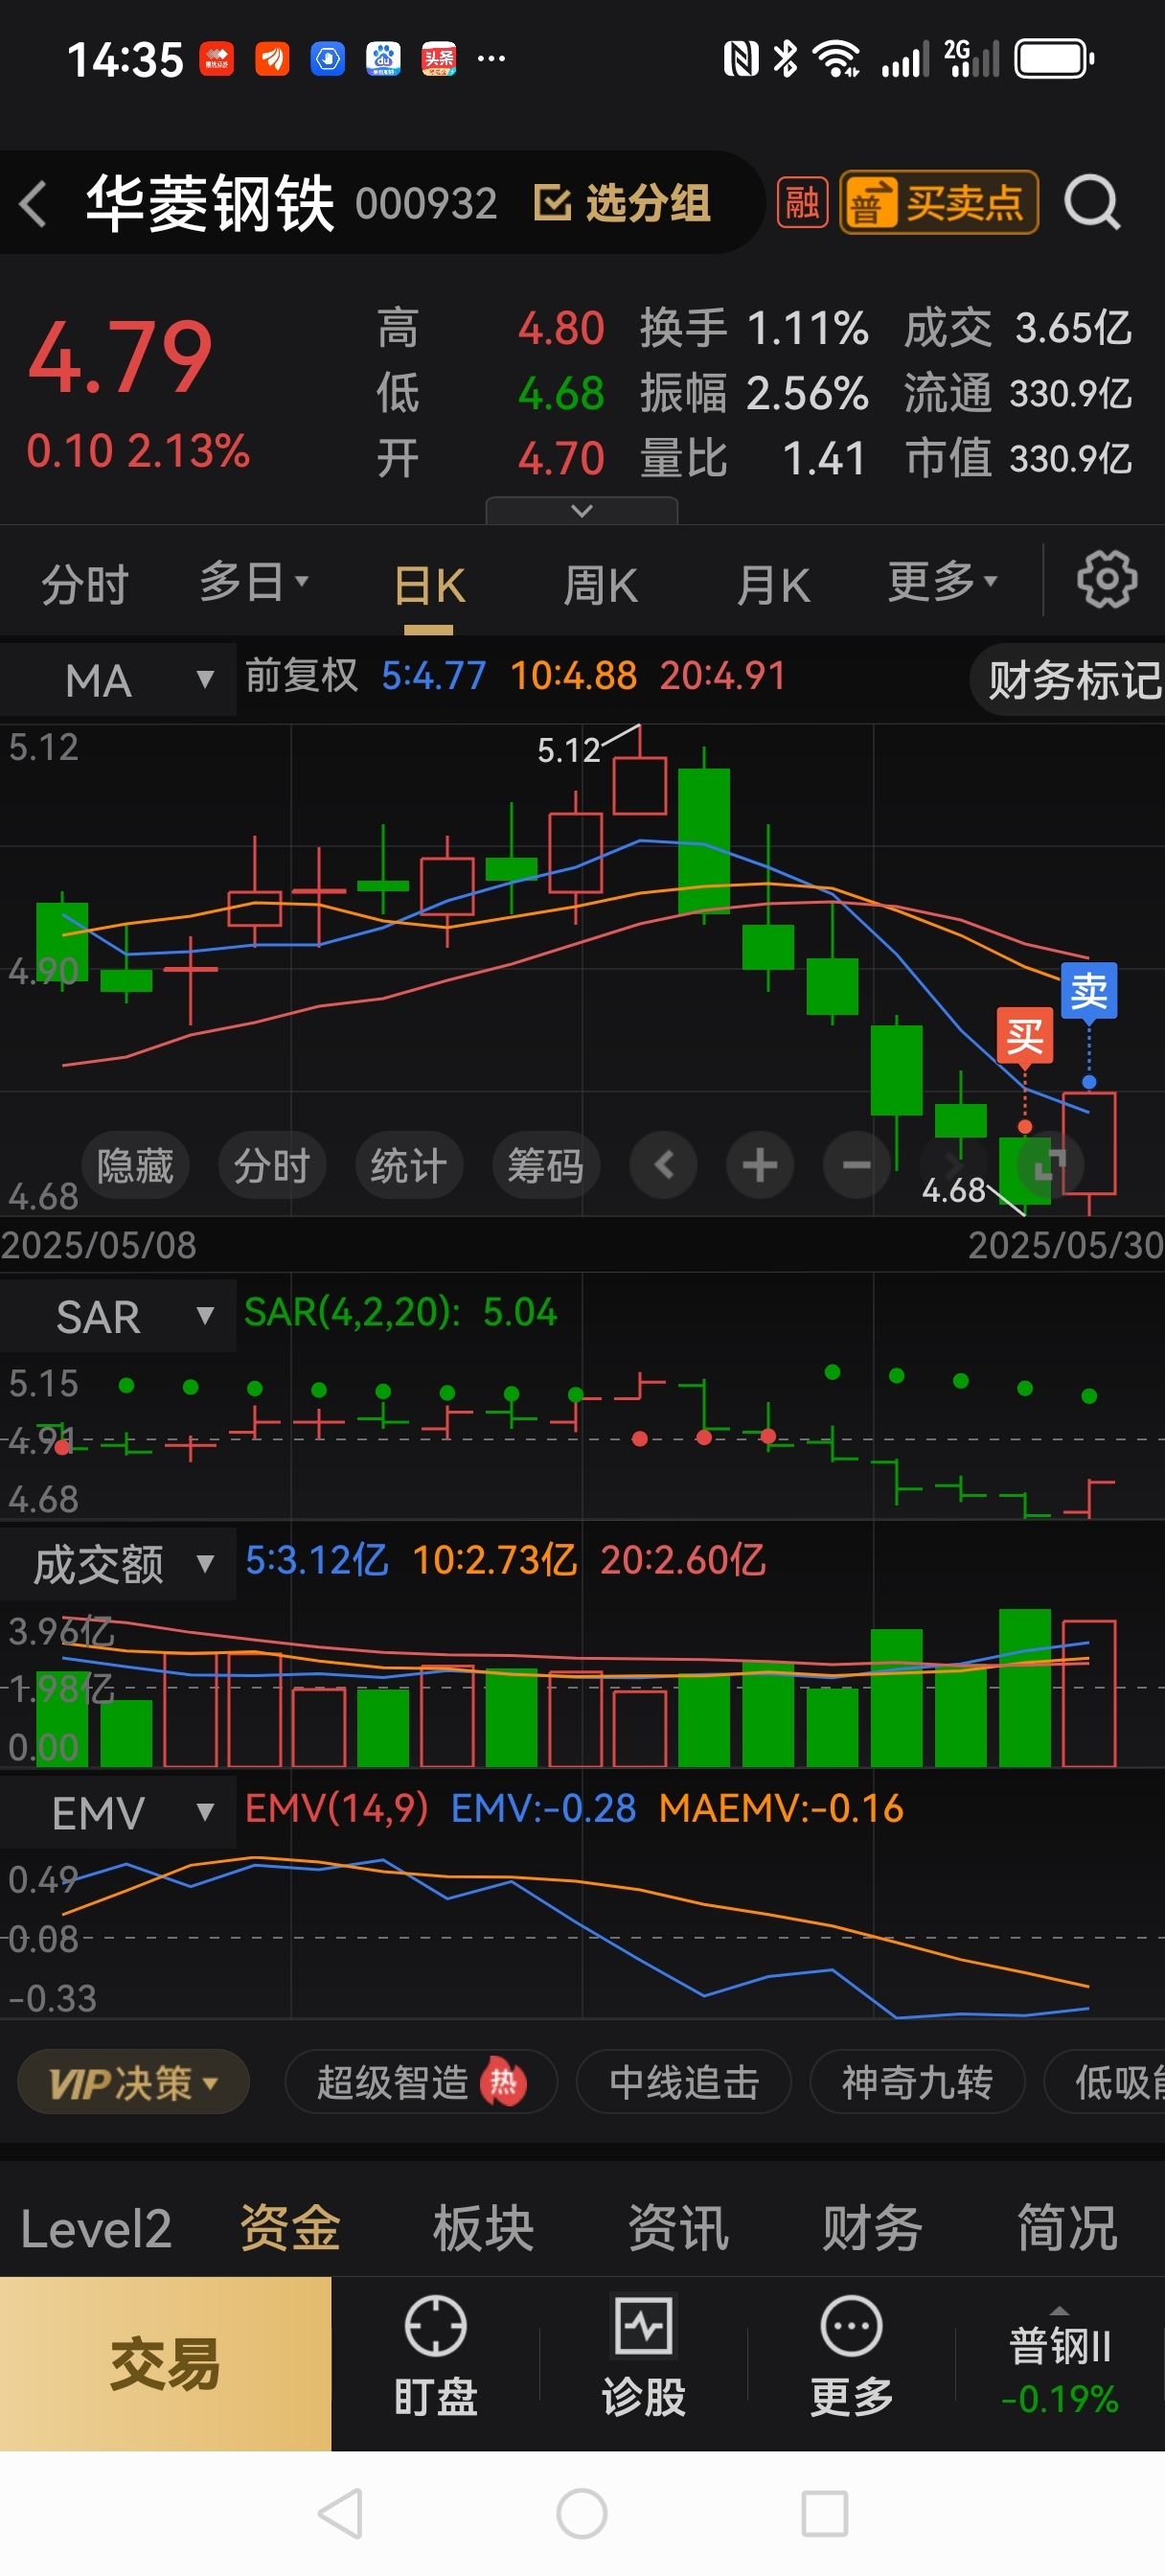Select the 中线追击 strategy chip
Image resolution: width=1165 pixels, height=2576 pixels.
point(684,2082)
